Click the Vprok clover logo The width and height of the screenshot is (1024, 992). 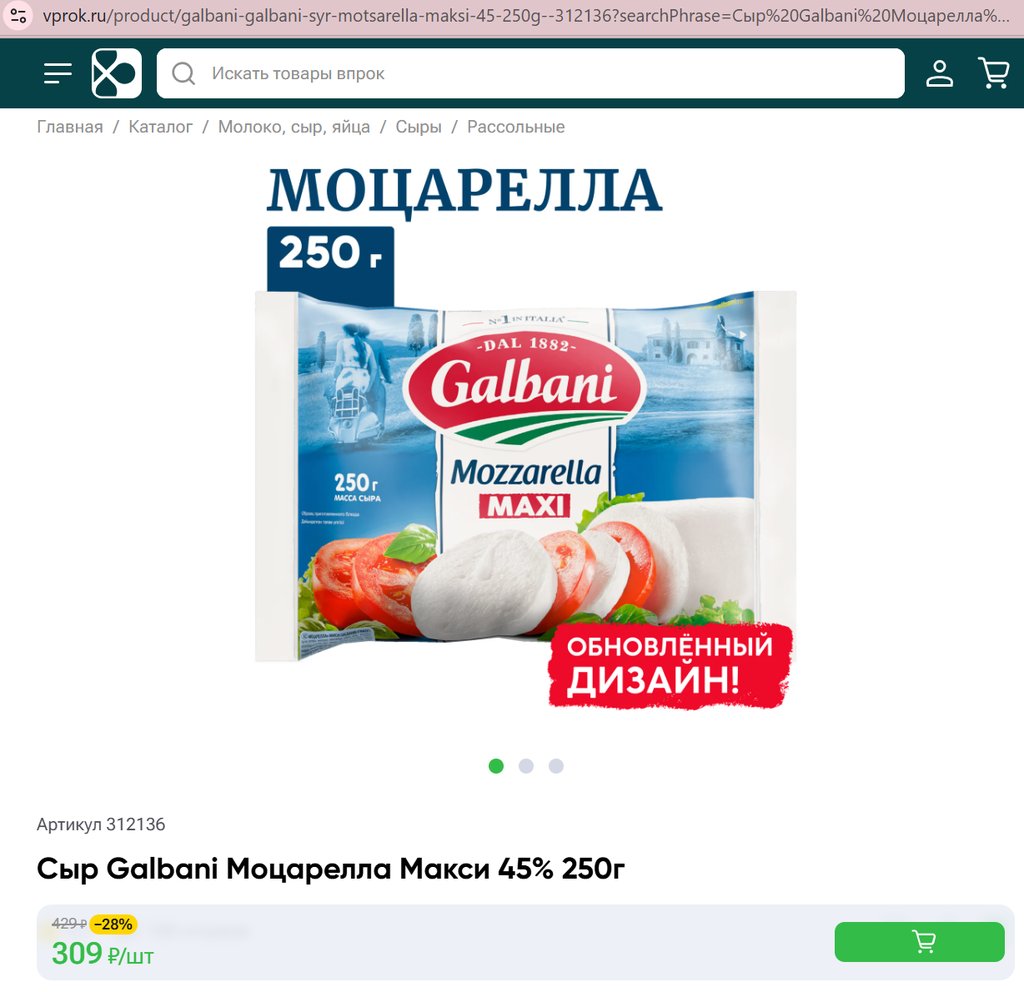pyautogui.click(x=116, y=73)
